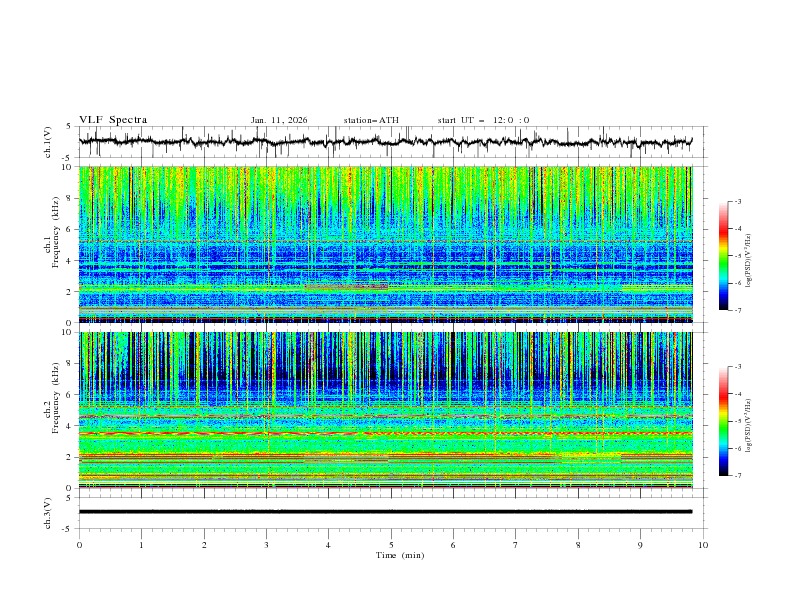
Task: Click the 'ch.3(V)' waveform axis label
Action: pos(48,513)
